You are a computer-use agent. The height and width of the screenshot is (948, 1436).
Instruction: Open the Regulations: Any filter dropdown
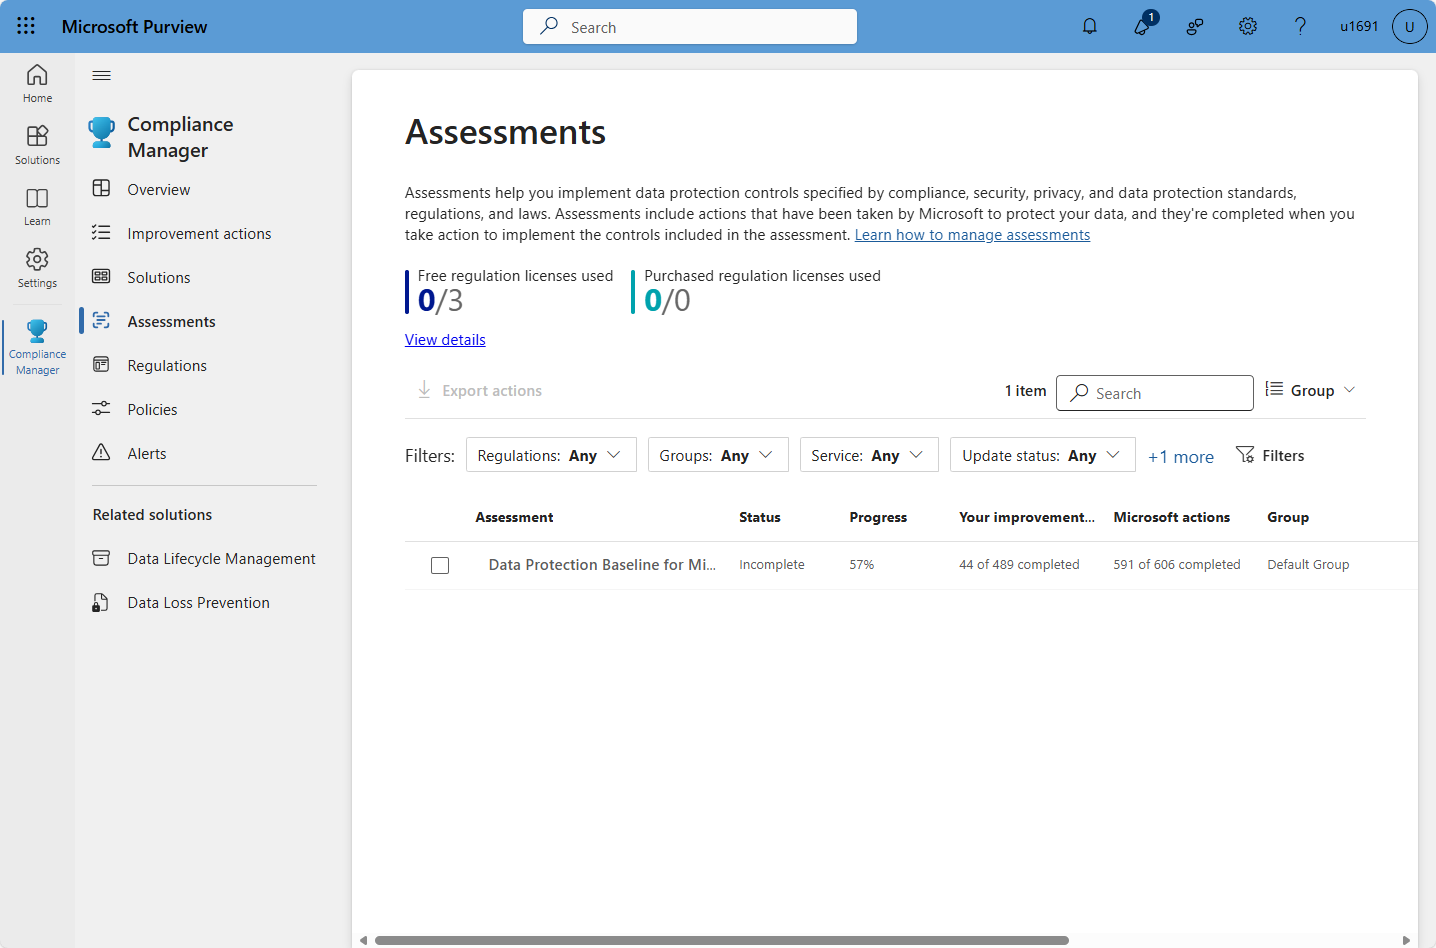(551, 454)
